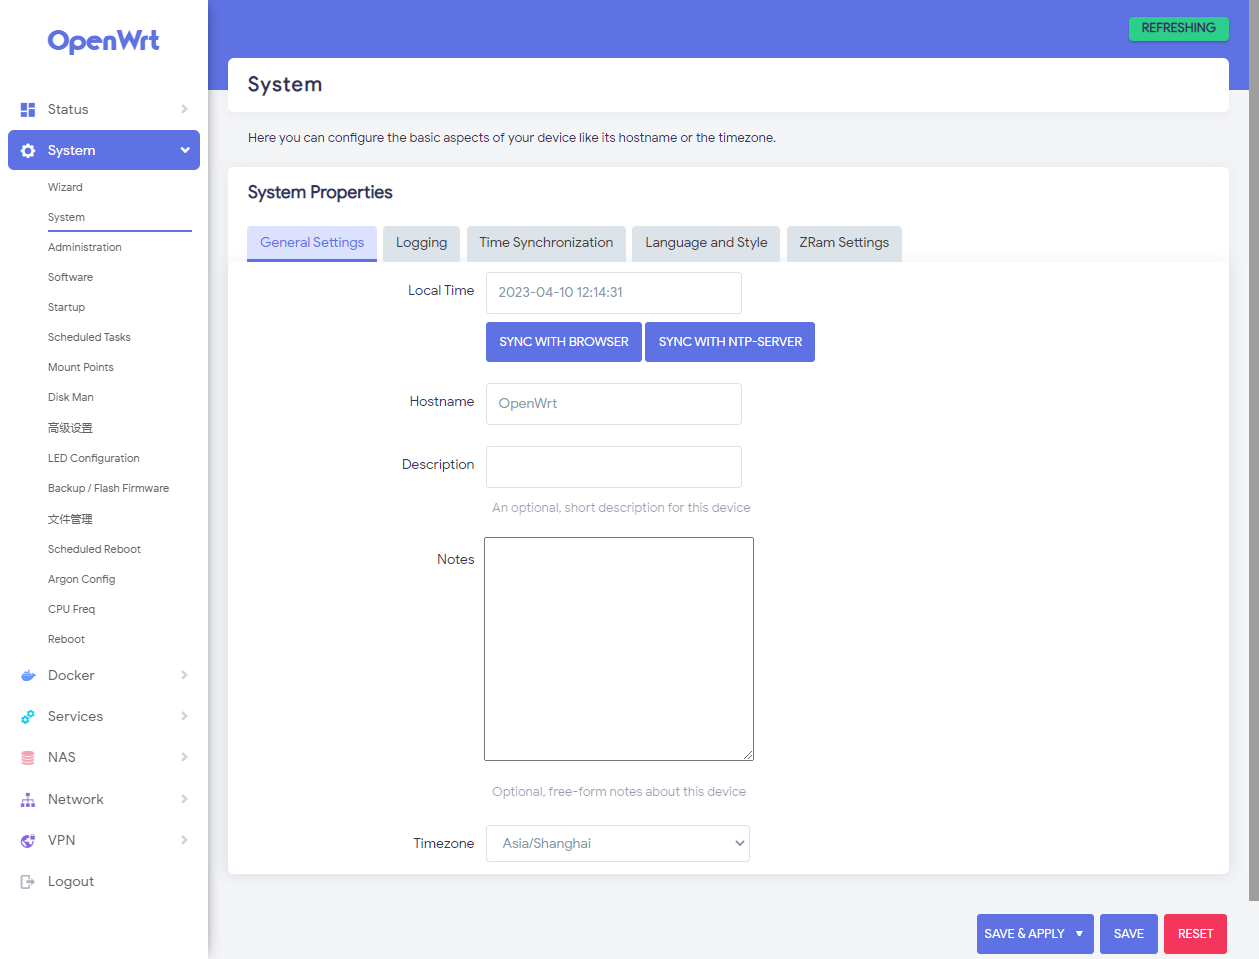Screen dimensions: 1259x959
Task: Collapse the System menu chevron
Action: tap(185, 150)
